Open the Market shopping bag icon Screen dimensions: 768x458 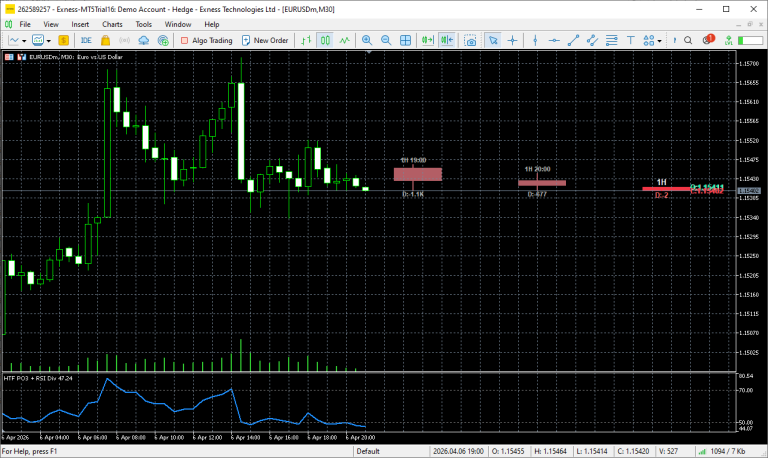point(105,40)
